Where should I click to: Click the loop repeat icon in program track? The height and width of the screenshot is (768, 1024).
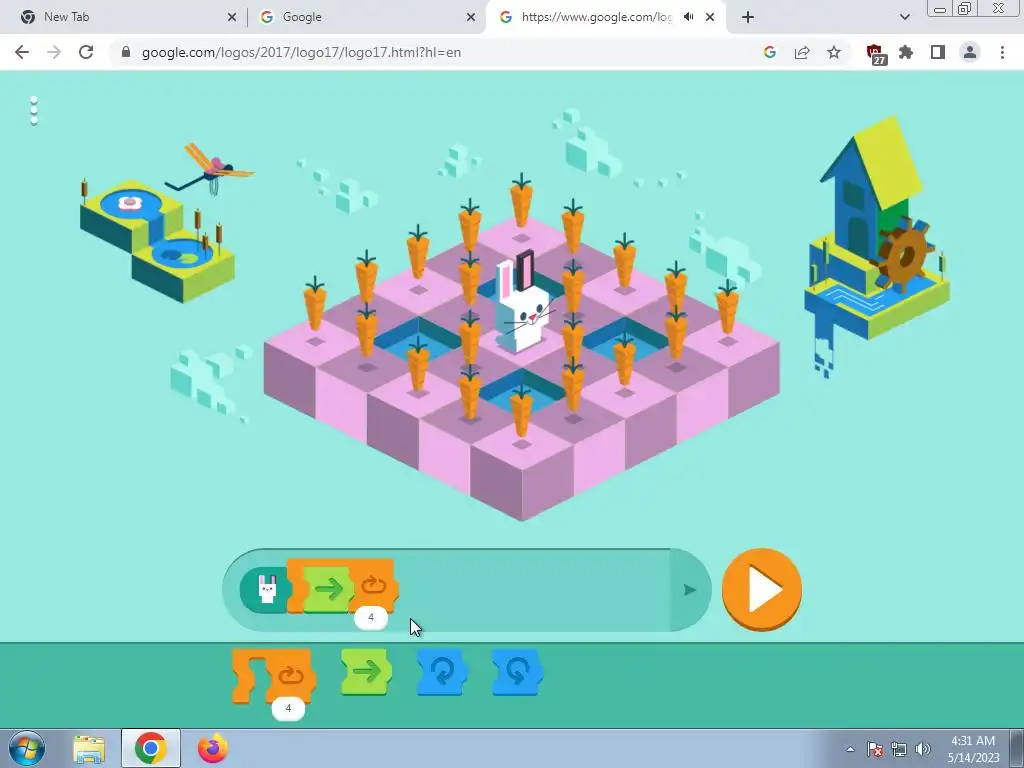374,585
